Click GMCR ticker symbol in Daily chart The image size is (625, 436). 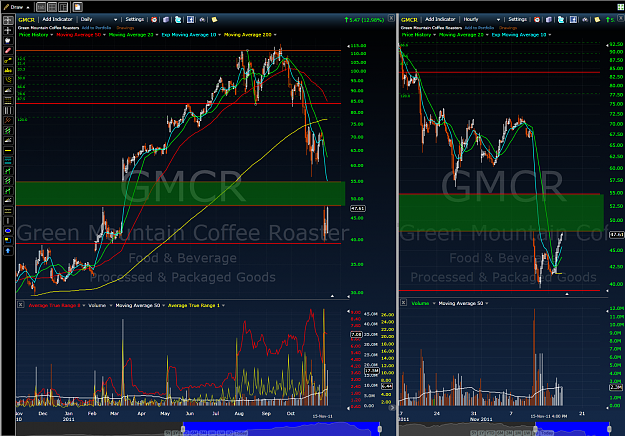pyautogui.click(x=27, y=20)
